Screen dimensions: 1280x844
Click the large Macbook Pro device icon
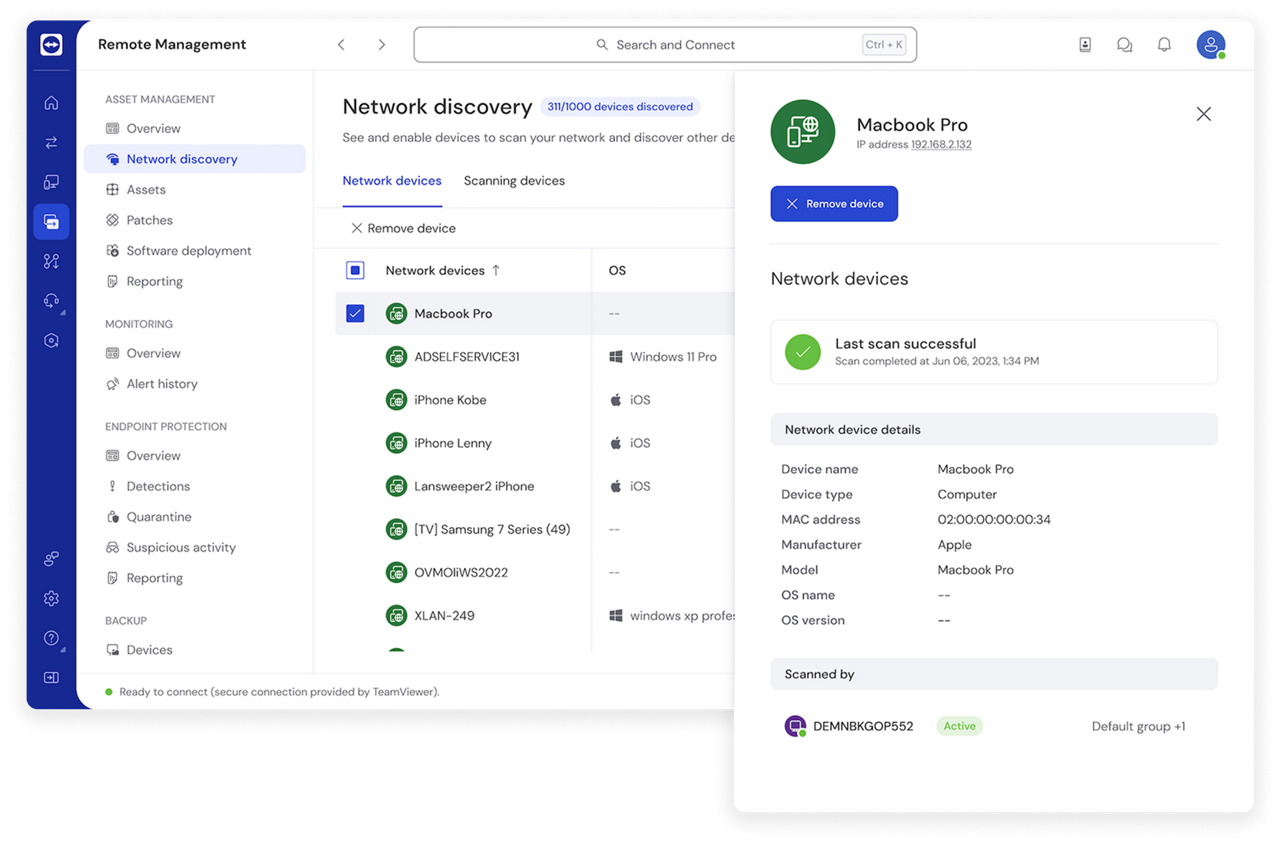click(803, 132)
